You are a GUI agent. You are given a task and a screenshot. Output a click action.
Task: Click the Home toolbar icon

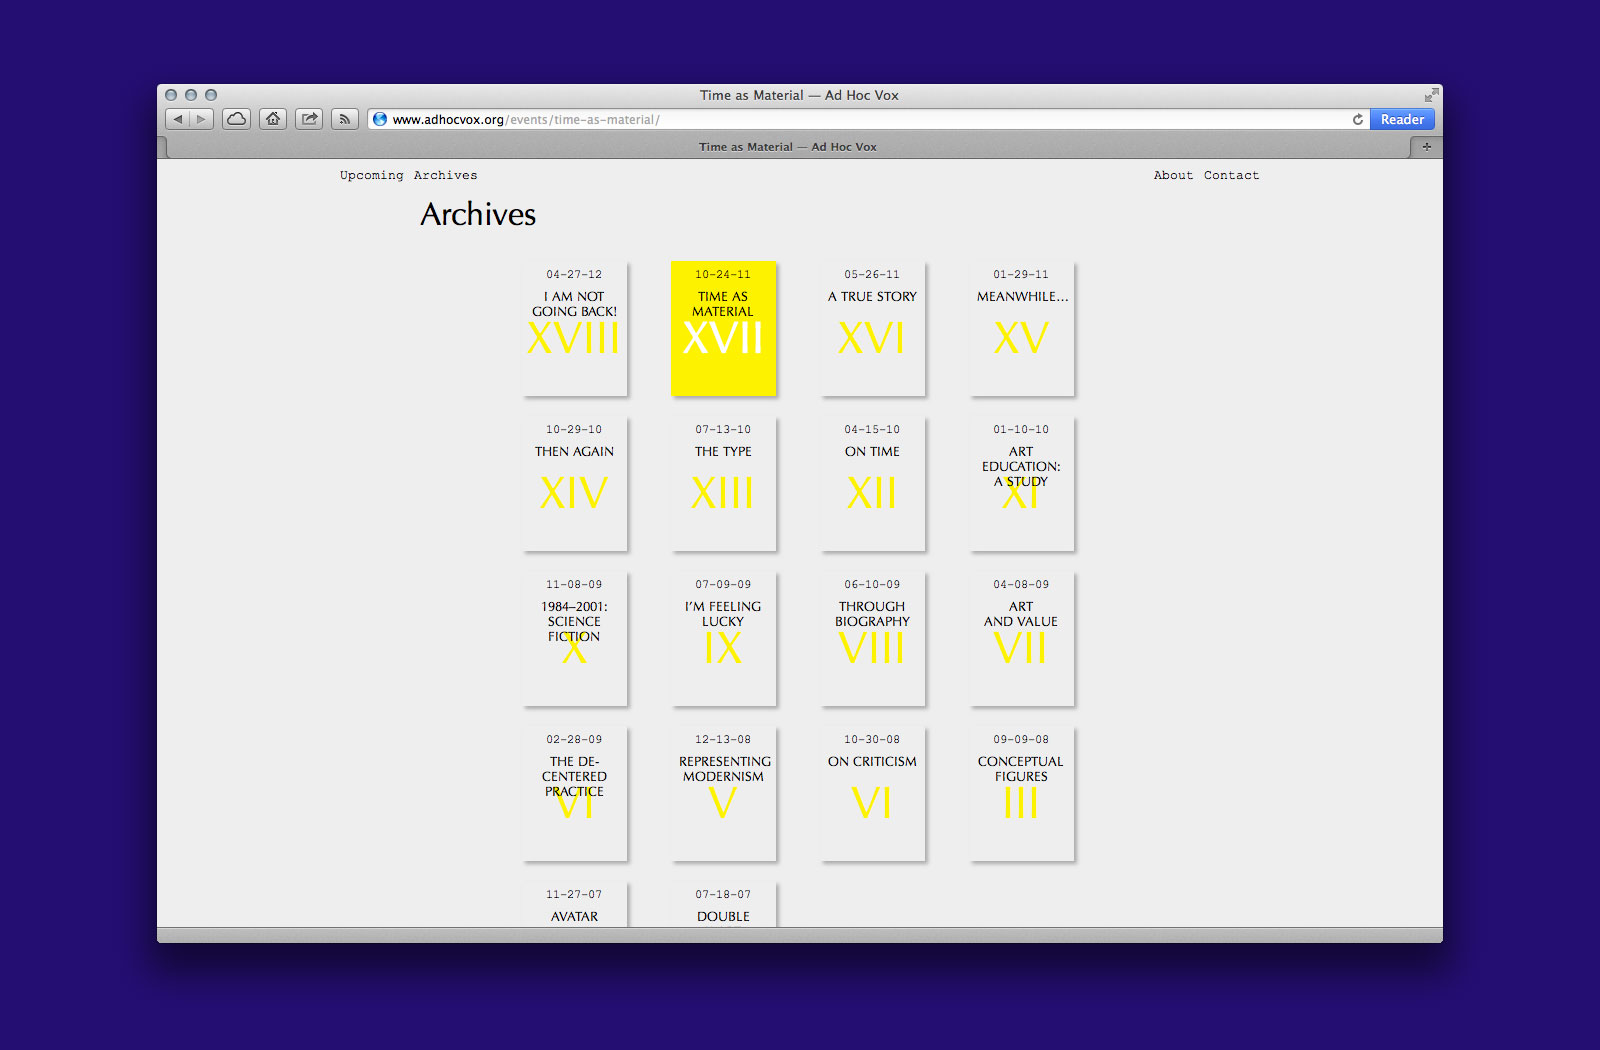(x=273, y=119)
